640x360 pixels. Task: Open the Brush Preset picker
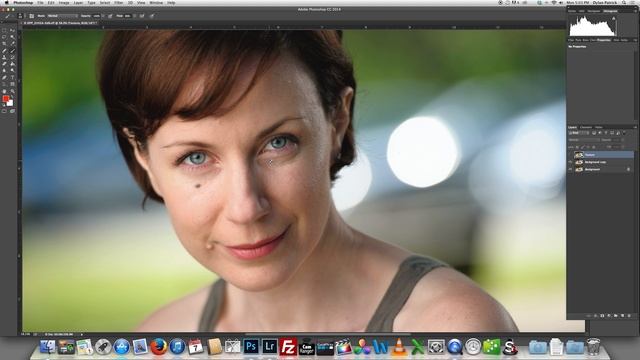click(20, 16)
